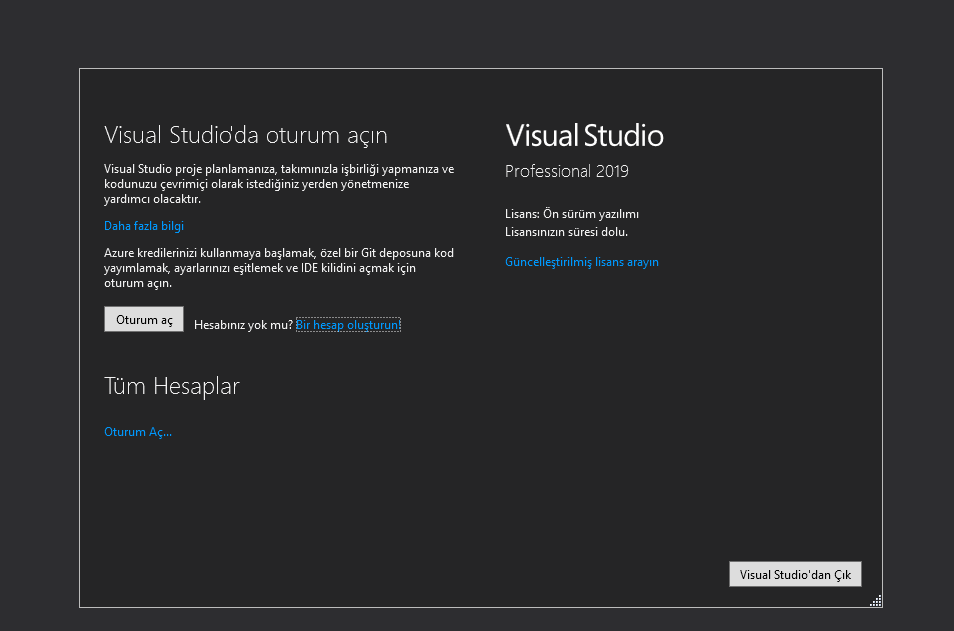The width and height of the screenshot is (954, 631).
Task: Click the 'Visual Studio'da oturum açın' heading
Action: coord(246,135)
